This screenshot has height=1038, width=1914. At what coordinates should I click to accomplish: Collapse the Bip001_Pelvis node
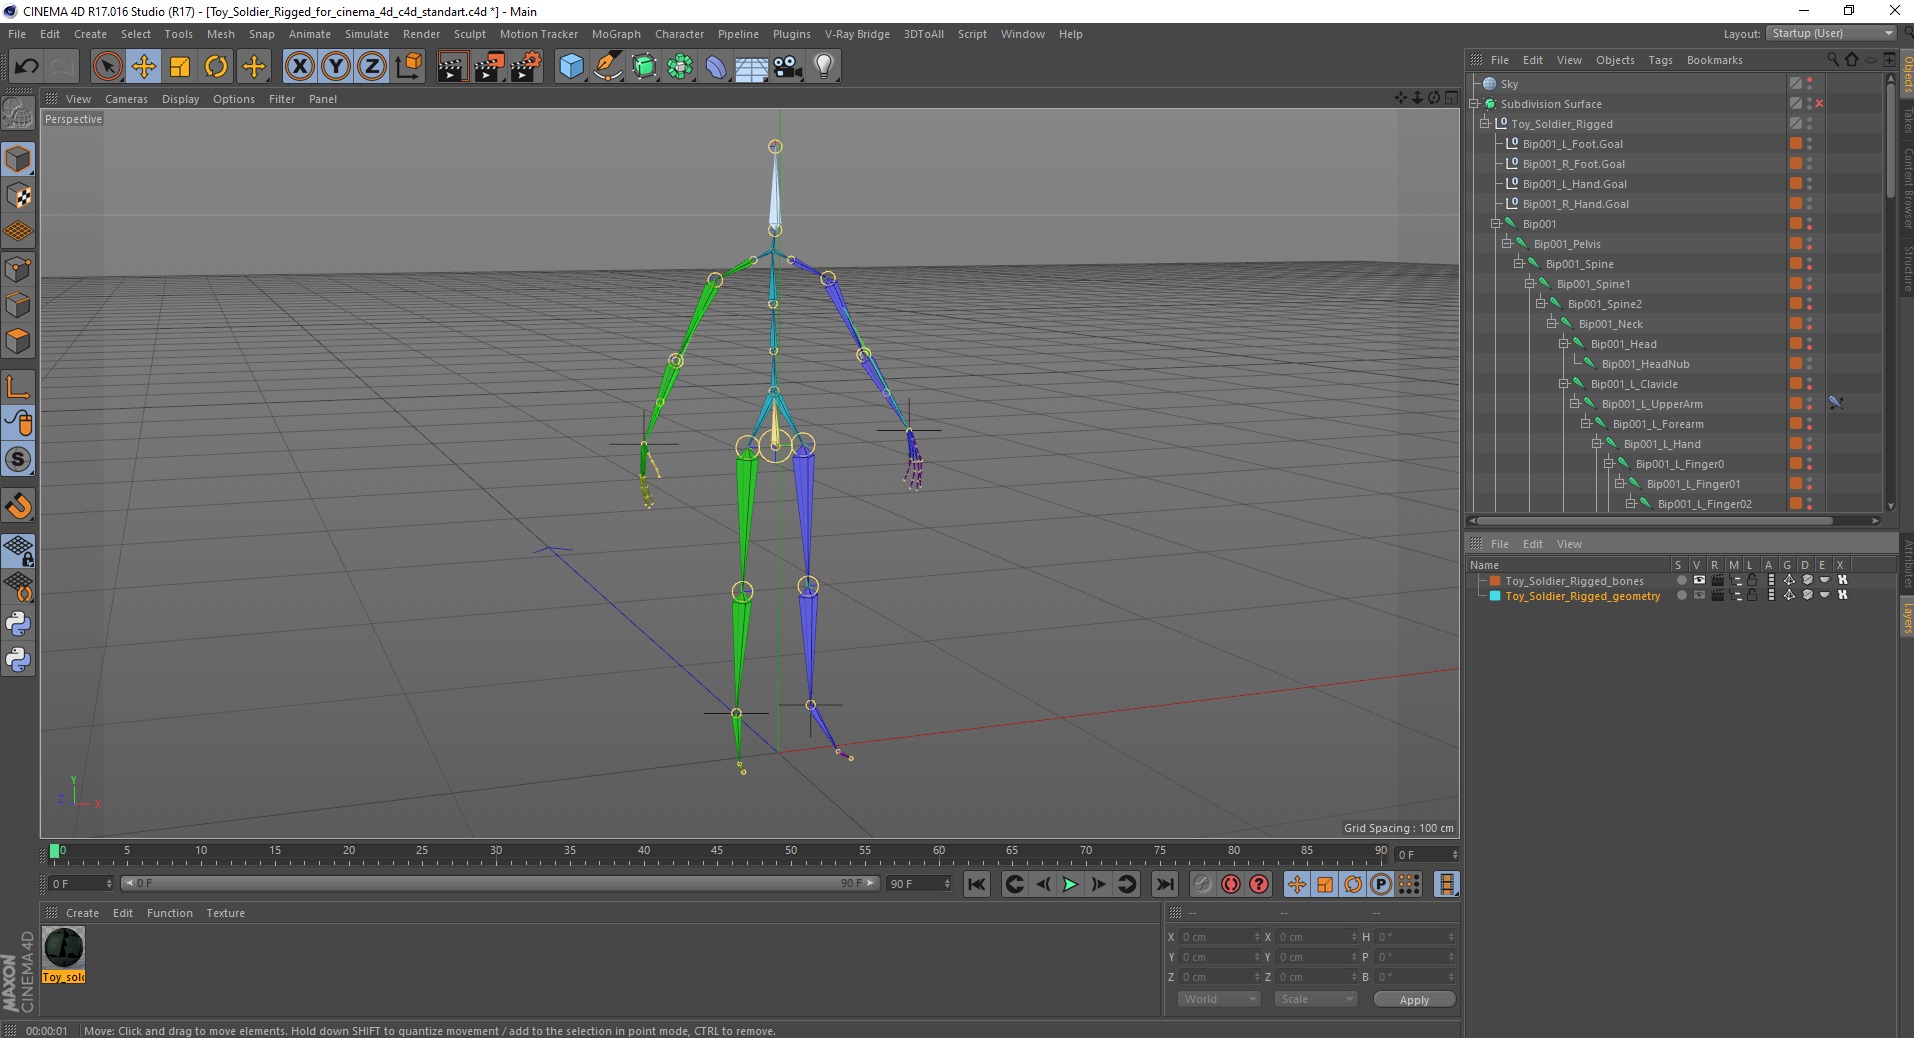point(1507,244)
